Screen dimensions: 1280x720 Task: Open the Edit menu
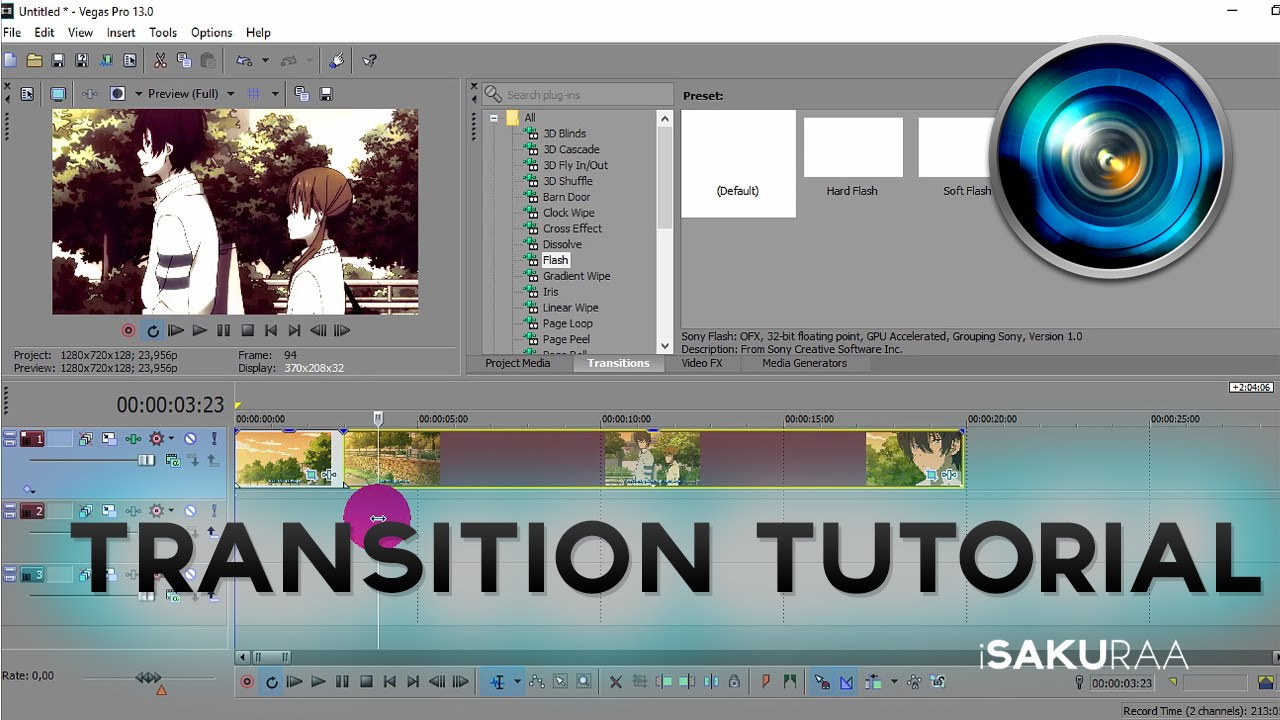click(44, 33)
